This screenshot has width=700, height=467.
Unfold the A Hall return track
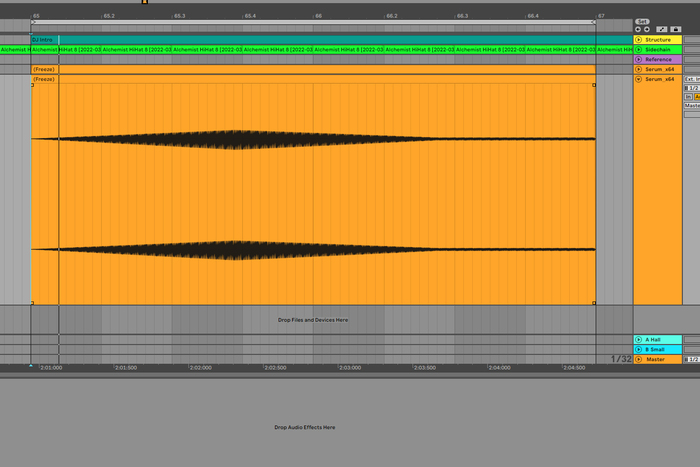(x=639, y=339)
